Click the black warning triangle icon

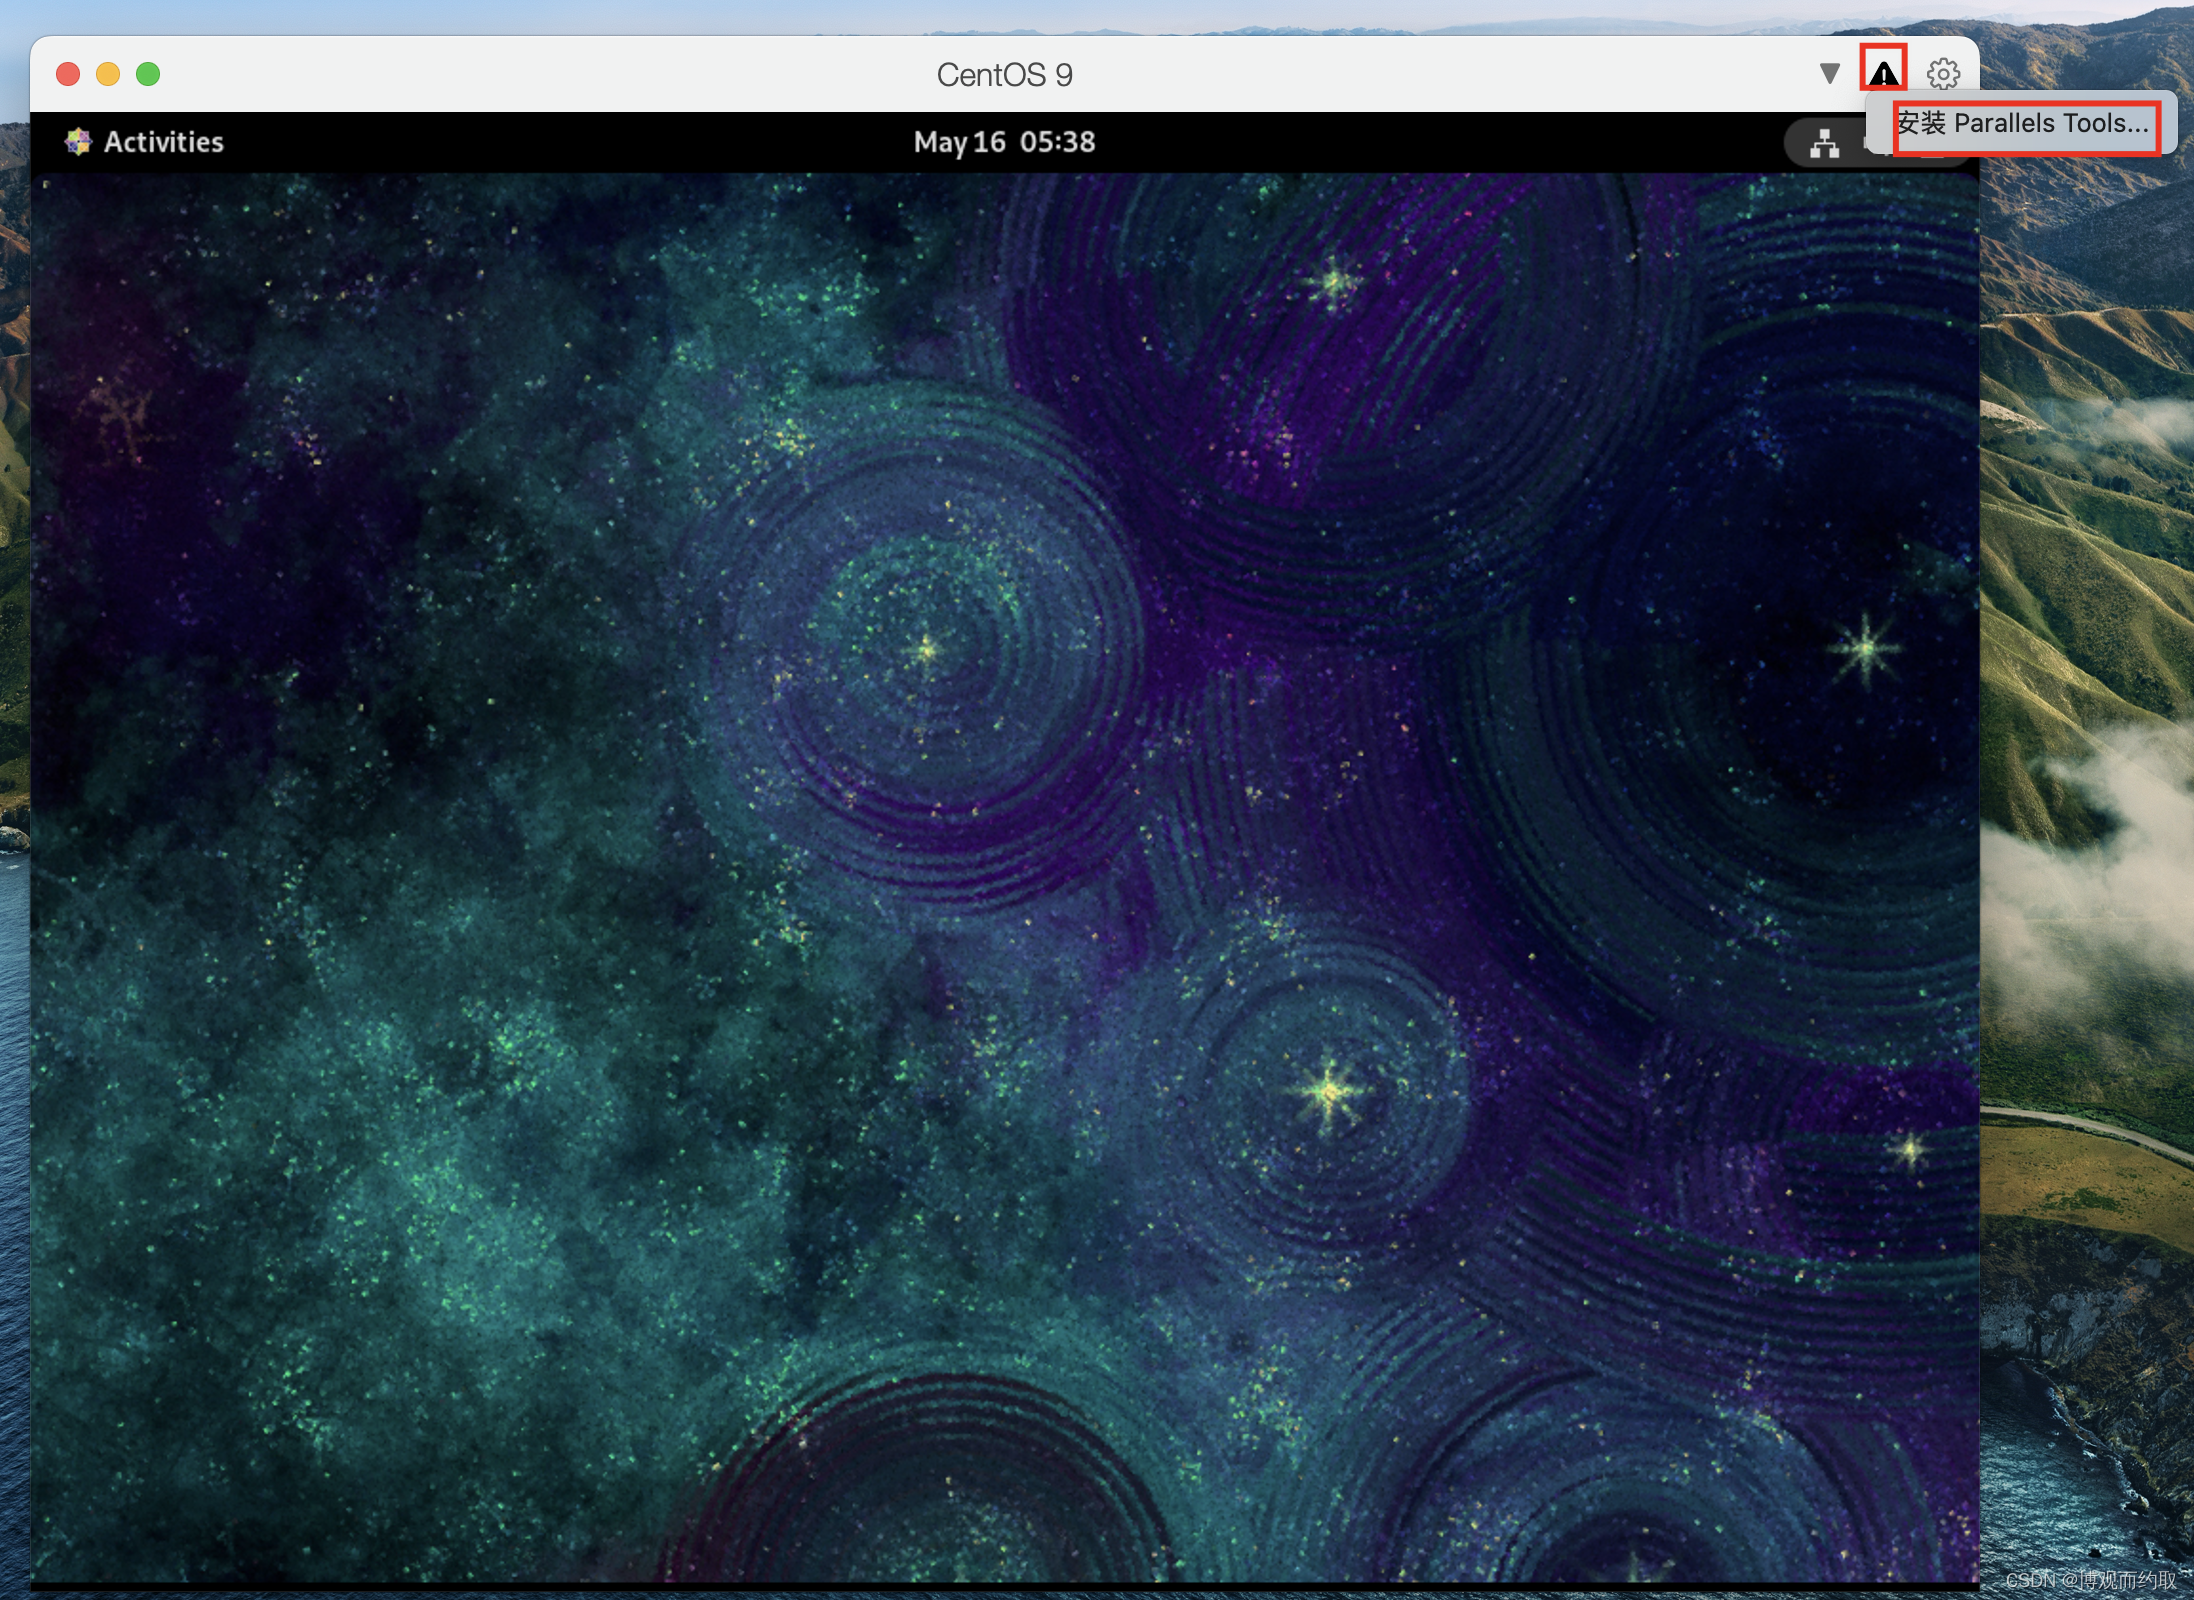pyautogui.click(x=1883, y=73)
